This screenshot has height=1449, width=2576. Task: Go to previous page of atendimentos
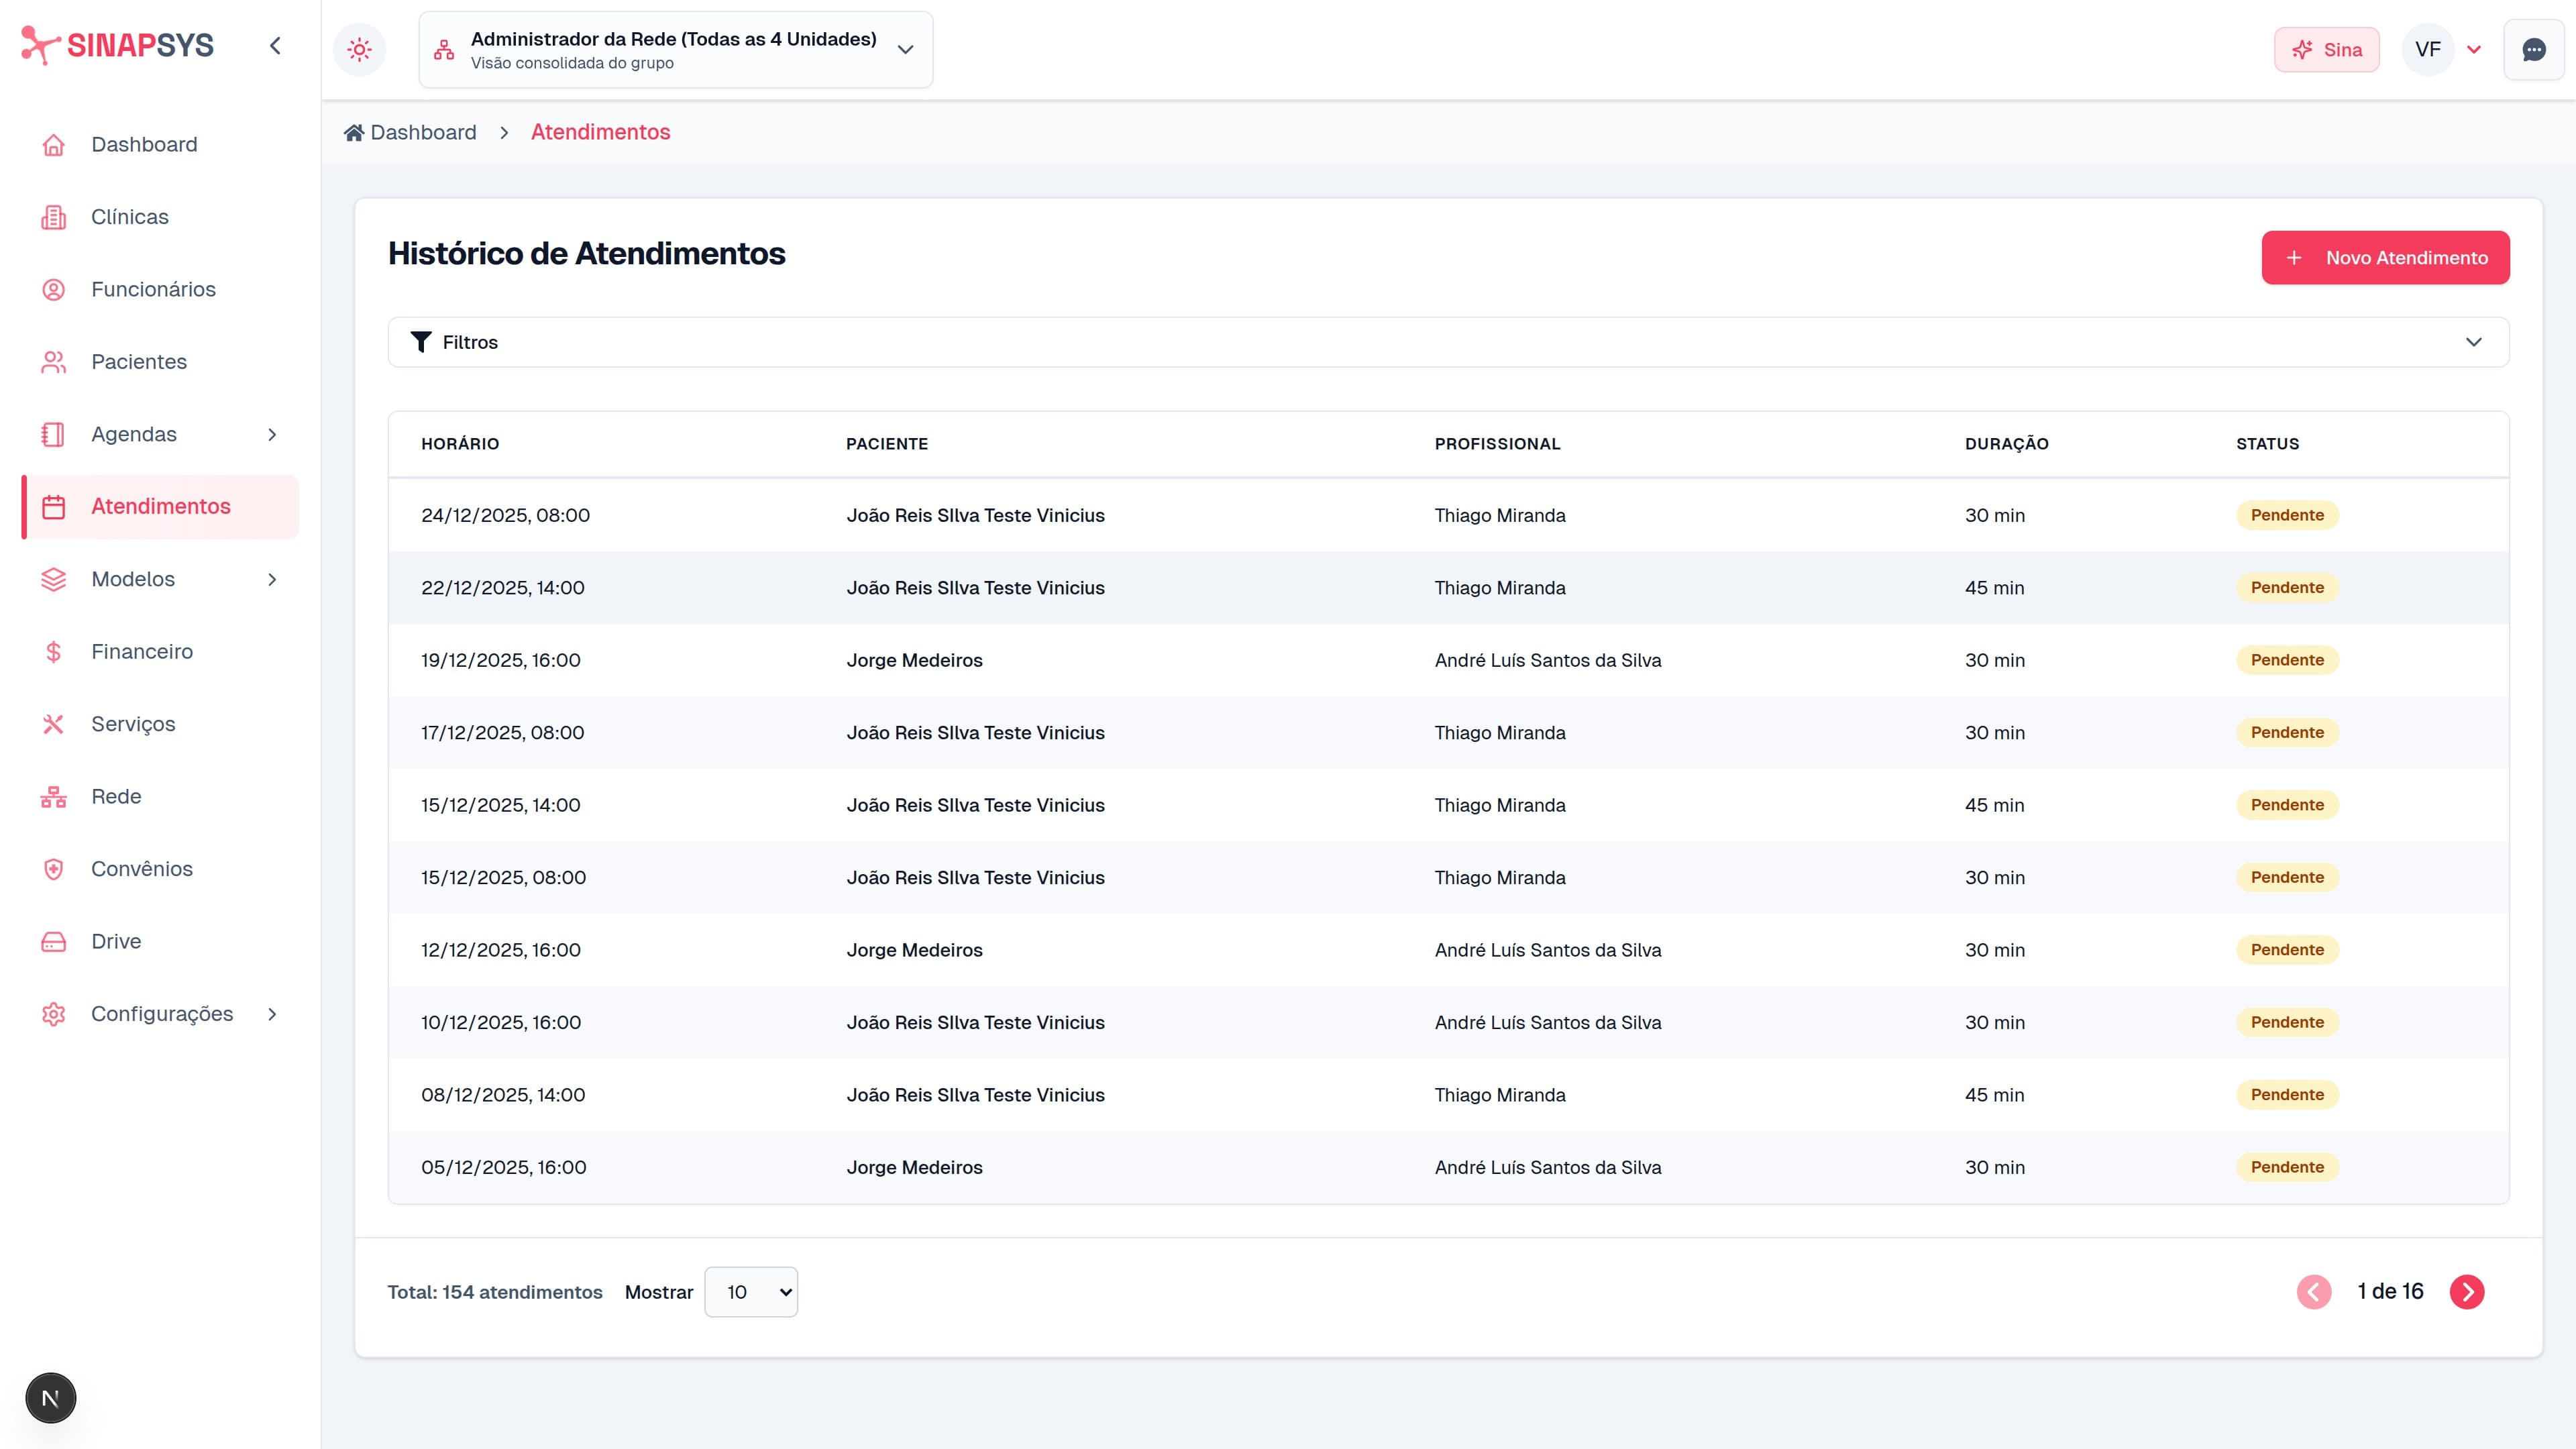(2313, 1292)
